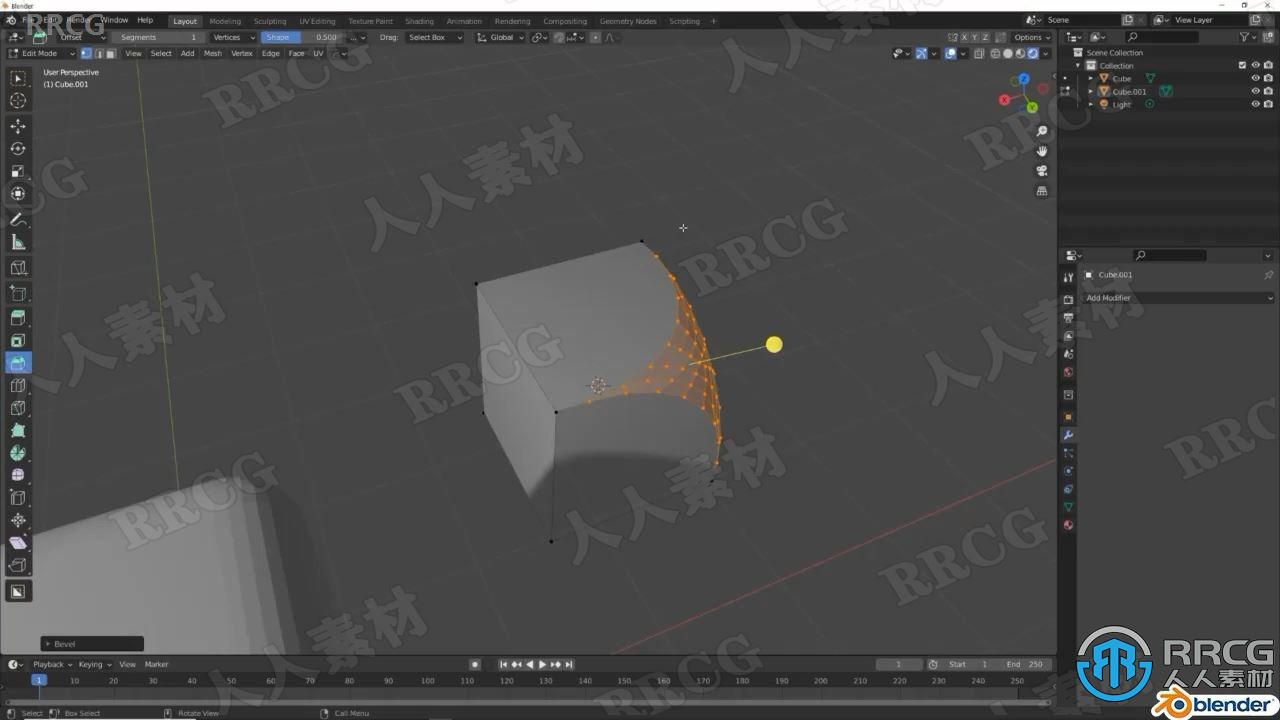
Task: Toggle the camera view icon
Action: tap(1042, 171)
